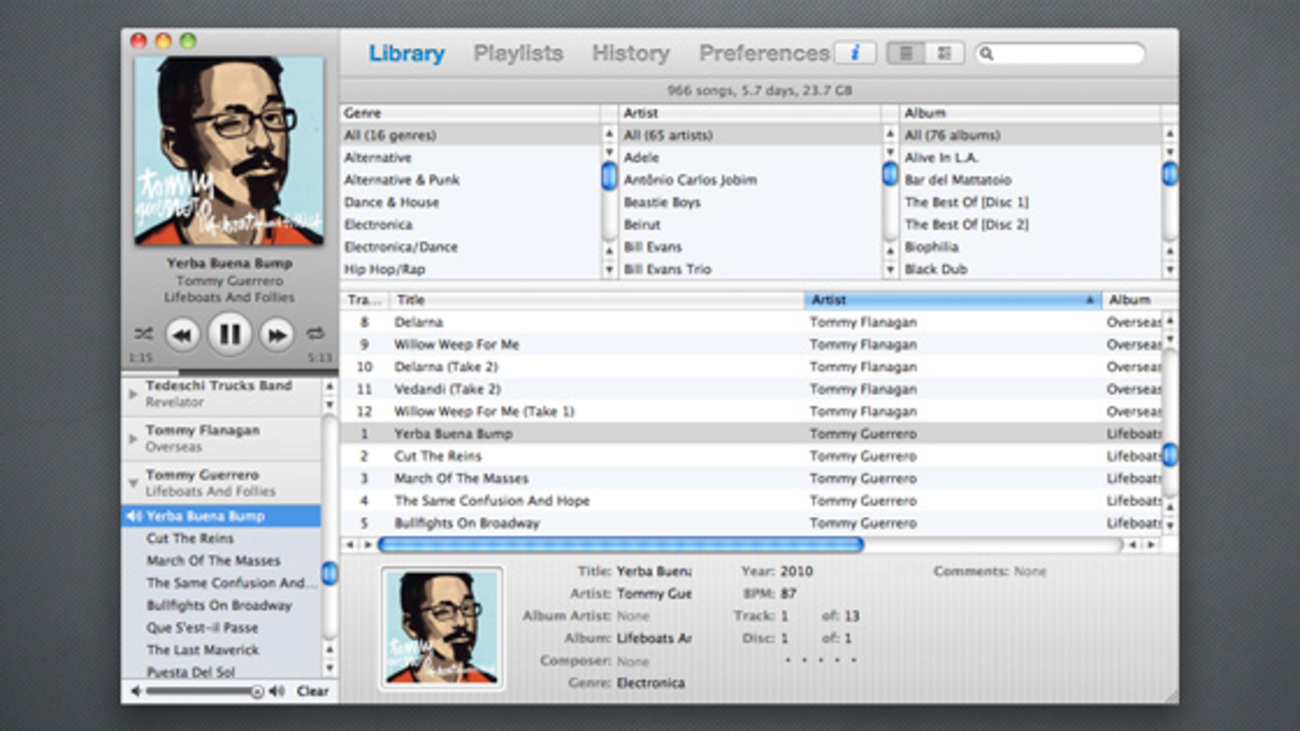The height and width of the screenshot is (731, 1300).
Task: Expand the Tedeschi Trucks Band queue entry
Action: click(133, 394)
